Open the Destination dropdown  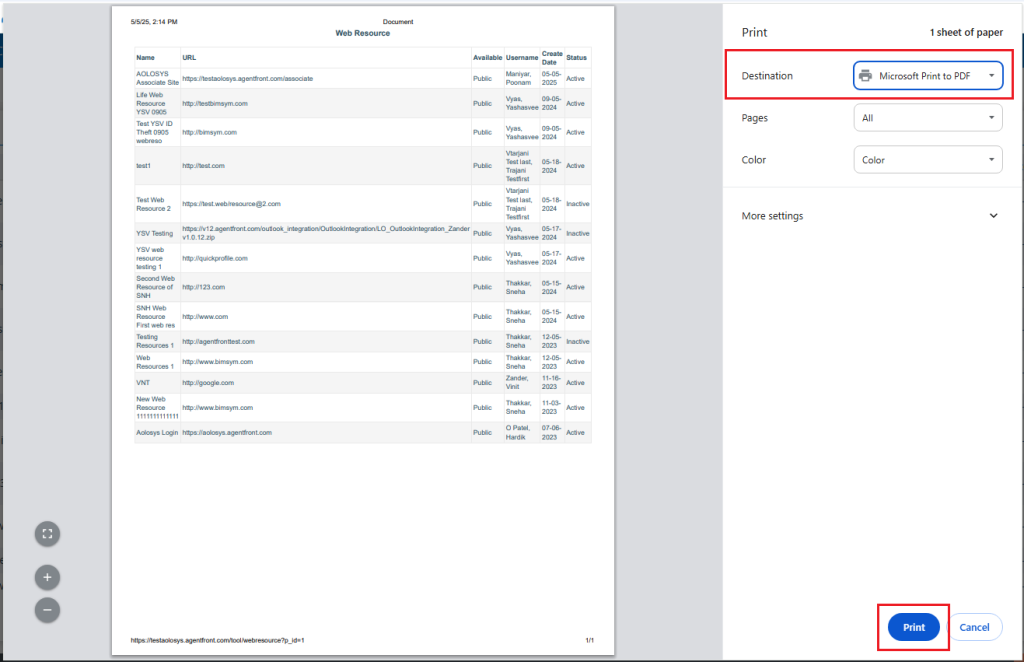point(927,76)
